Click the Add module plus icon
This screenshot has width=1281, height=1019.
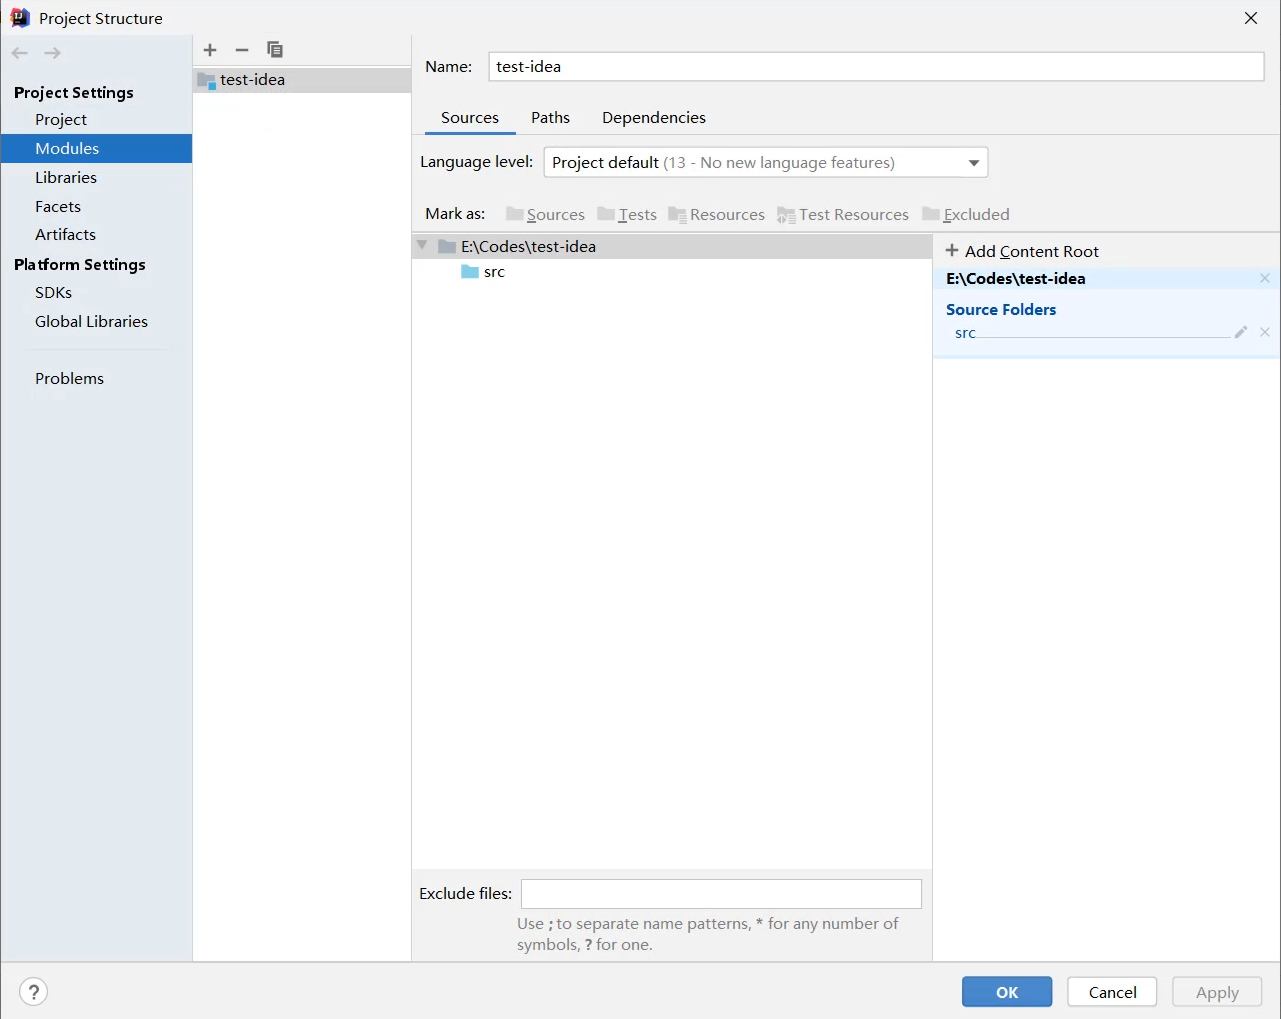(x=210, y=50)
